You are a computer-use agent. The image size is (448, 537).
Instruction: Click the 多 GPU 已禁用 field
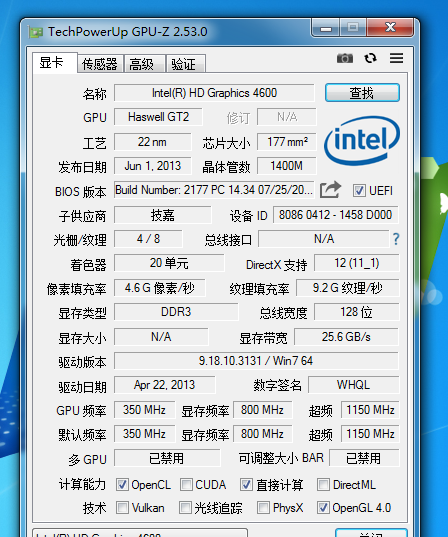(167, 458)
